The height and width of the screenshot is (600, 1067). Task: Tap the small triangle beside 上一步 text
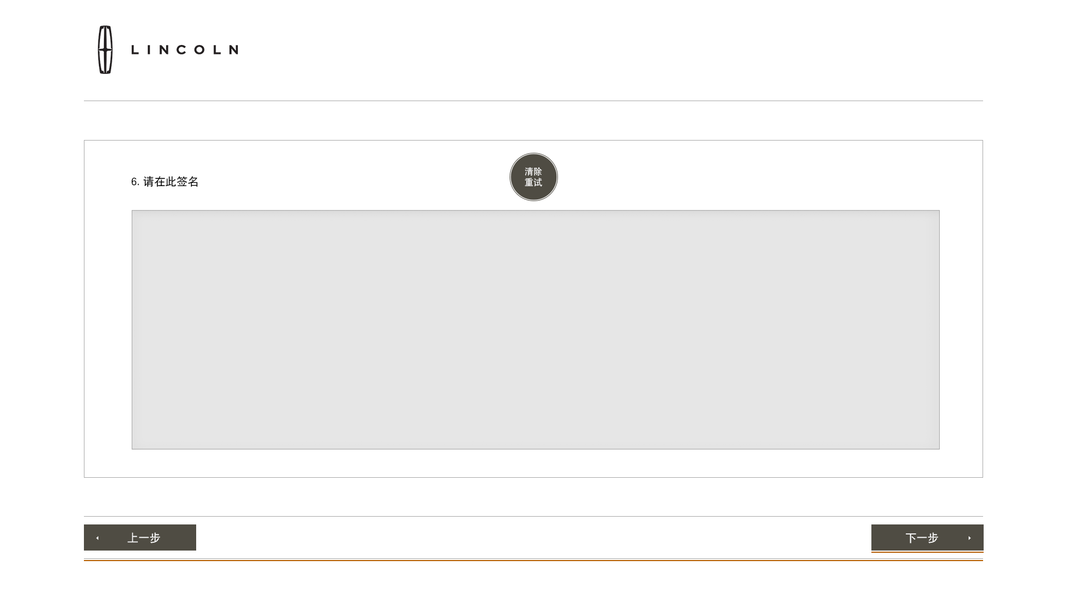coord(97,538)
